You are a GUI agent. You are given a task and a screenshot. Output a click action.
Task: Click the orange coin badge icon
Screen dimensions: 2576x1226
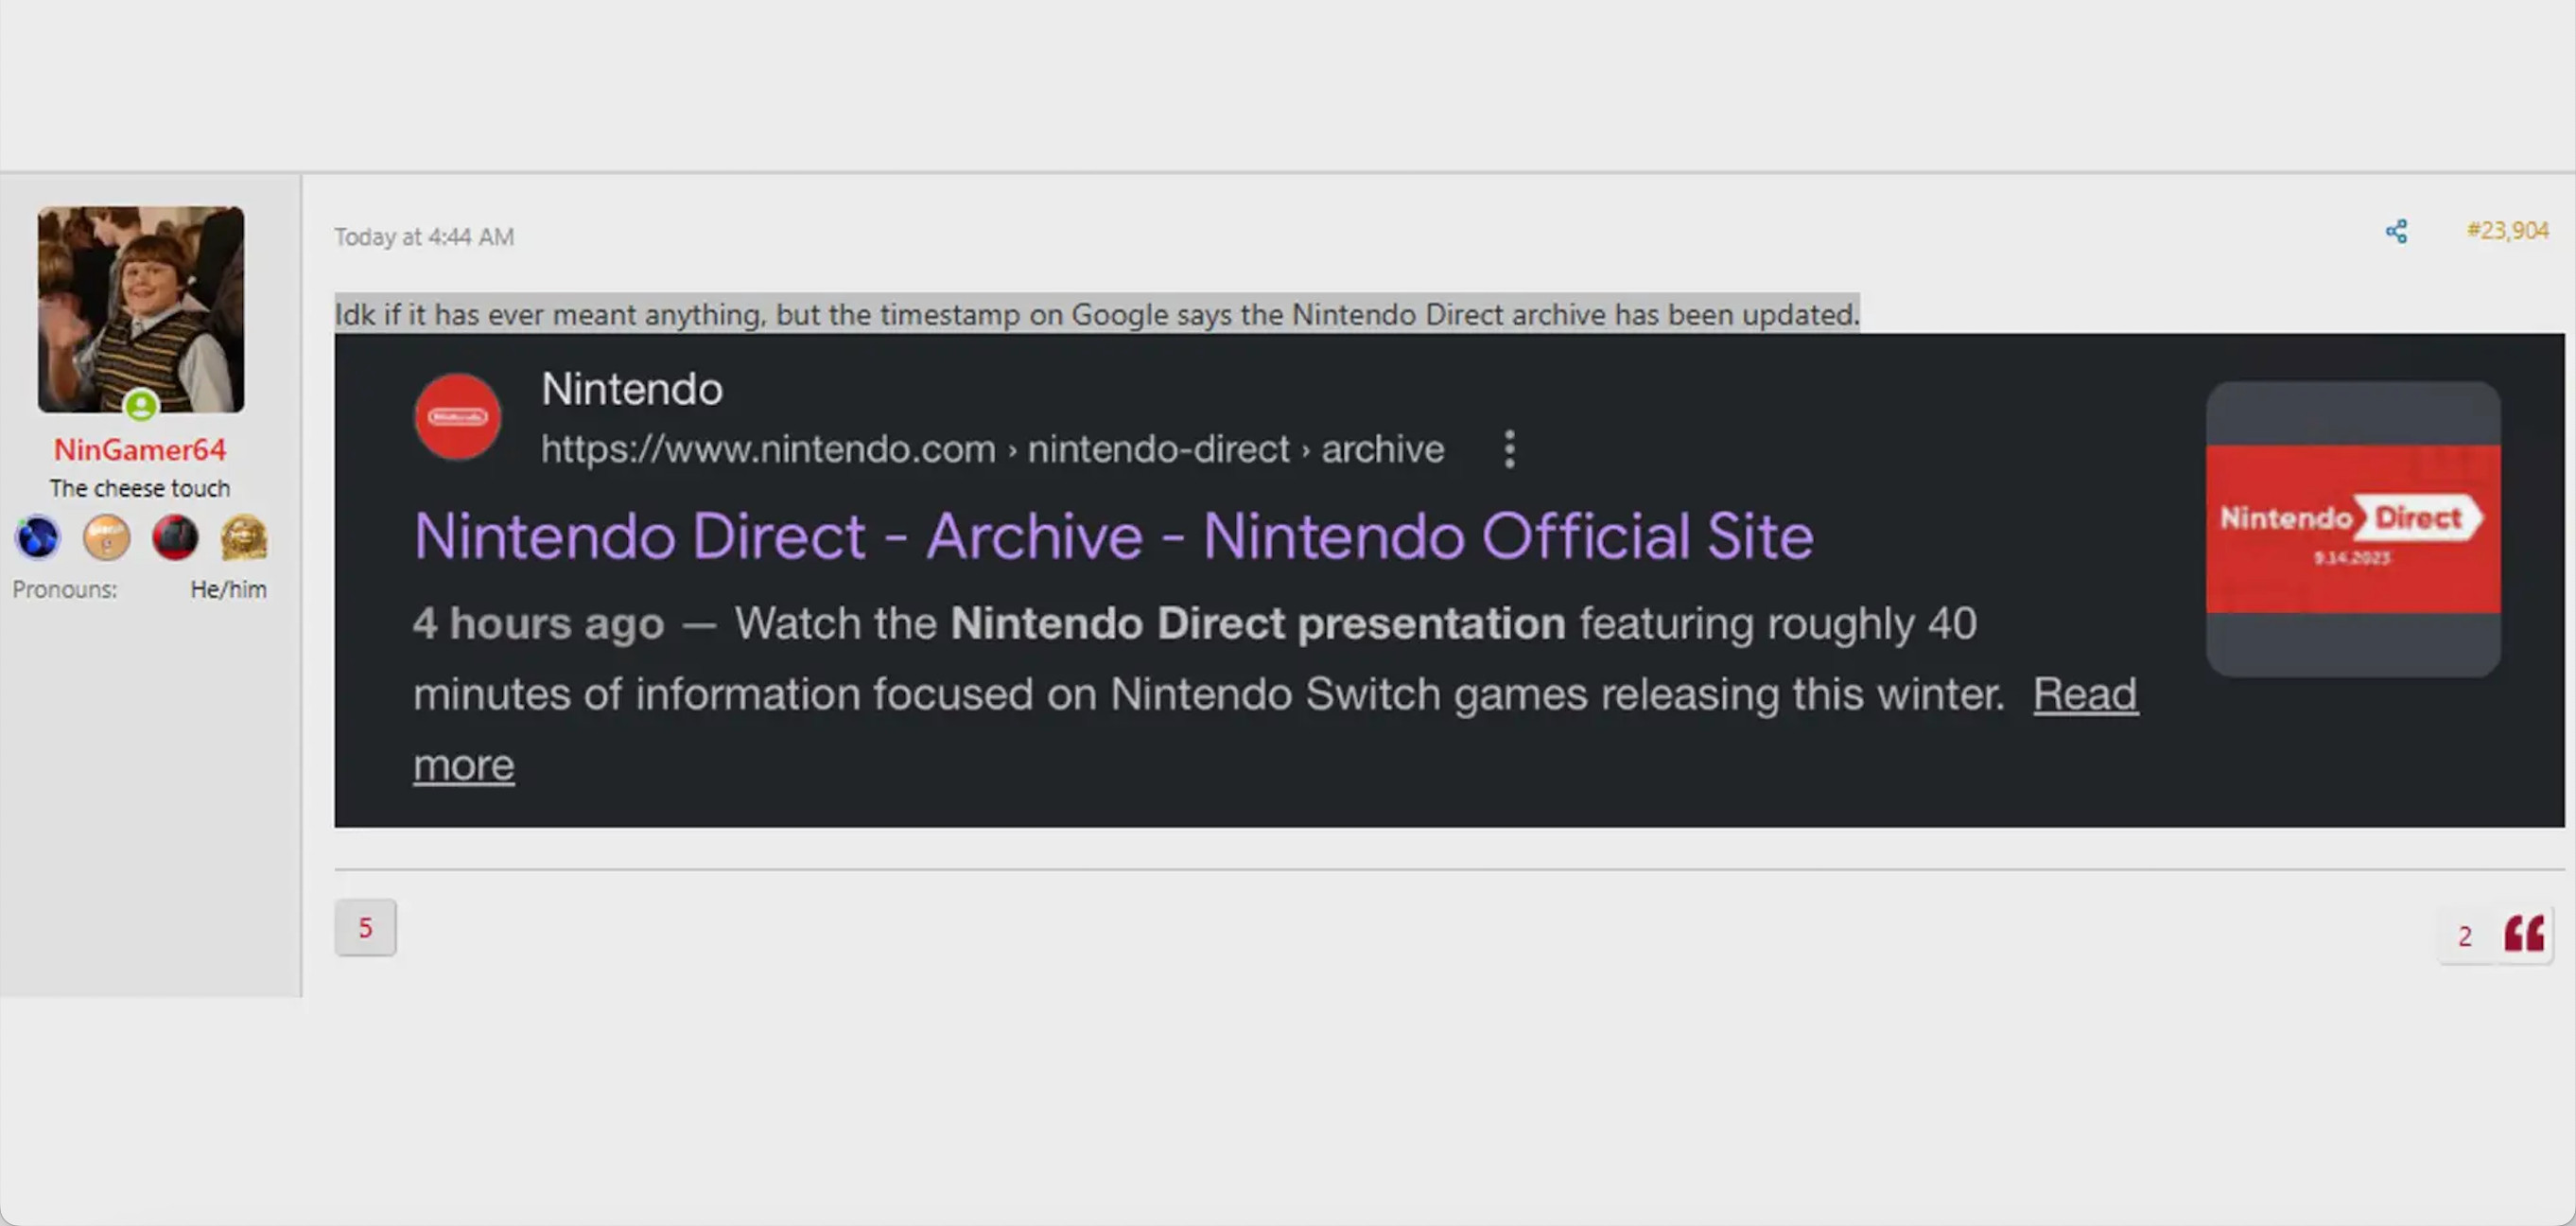(107, 537)
